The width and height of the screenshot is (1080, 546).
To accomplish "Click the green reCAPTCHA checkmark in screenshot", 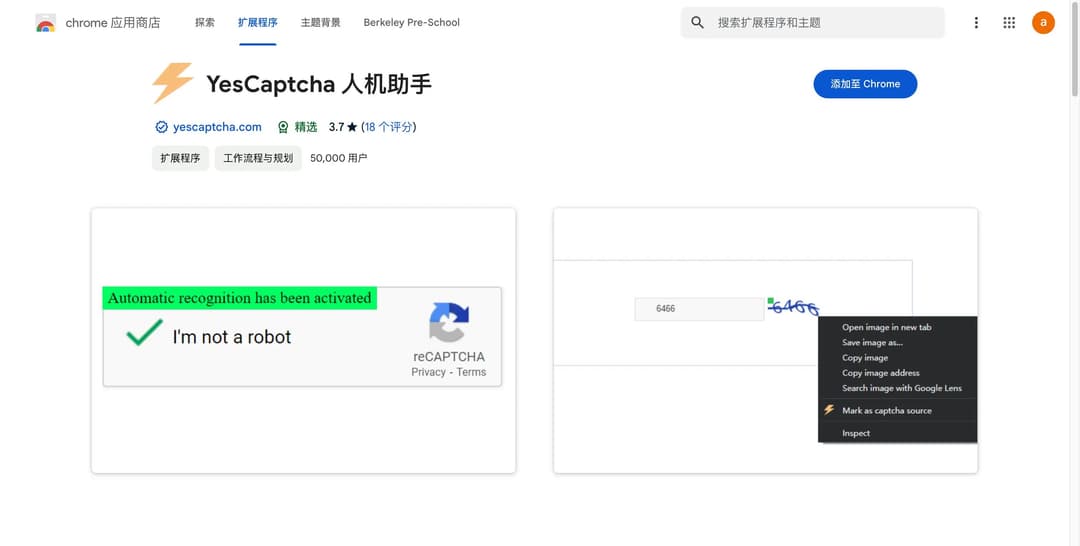I will tap(144, 334).
